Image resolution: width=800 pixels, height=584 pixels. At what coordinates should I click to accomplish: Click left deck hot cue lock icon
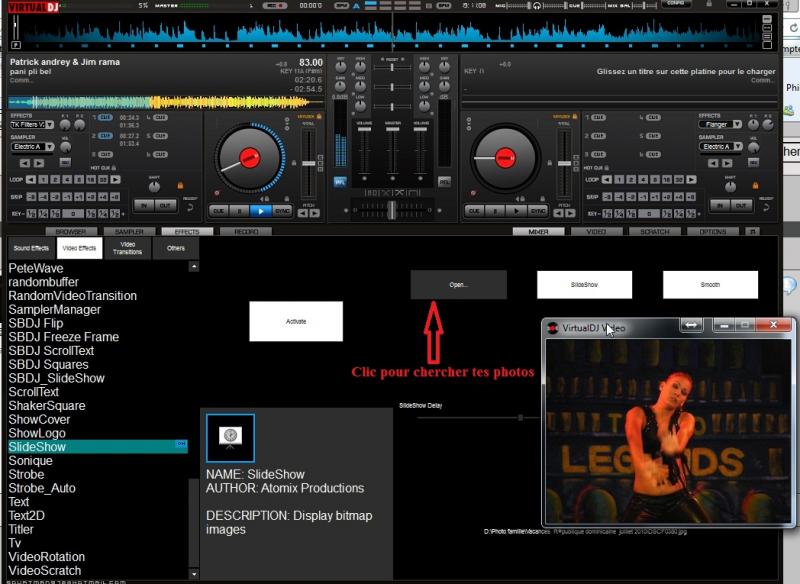pos(113,168)
